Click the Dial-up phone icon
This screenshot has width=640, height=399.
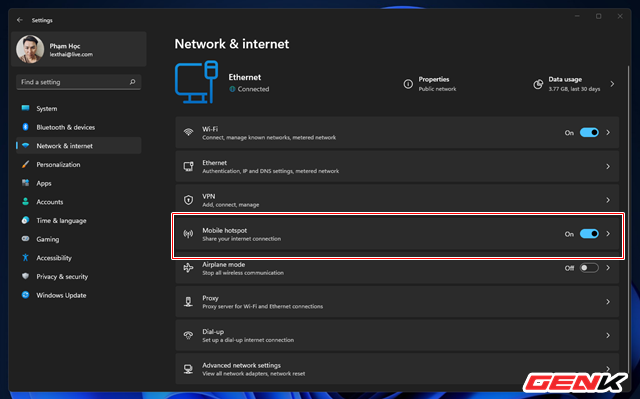[188, 335]
